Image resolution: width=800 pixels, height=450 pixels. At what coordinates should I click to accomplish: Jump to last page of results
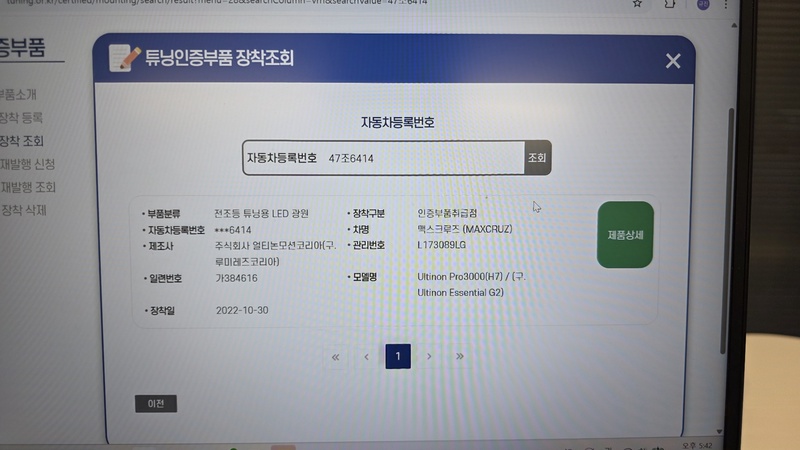click(460, 357)
